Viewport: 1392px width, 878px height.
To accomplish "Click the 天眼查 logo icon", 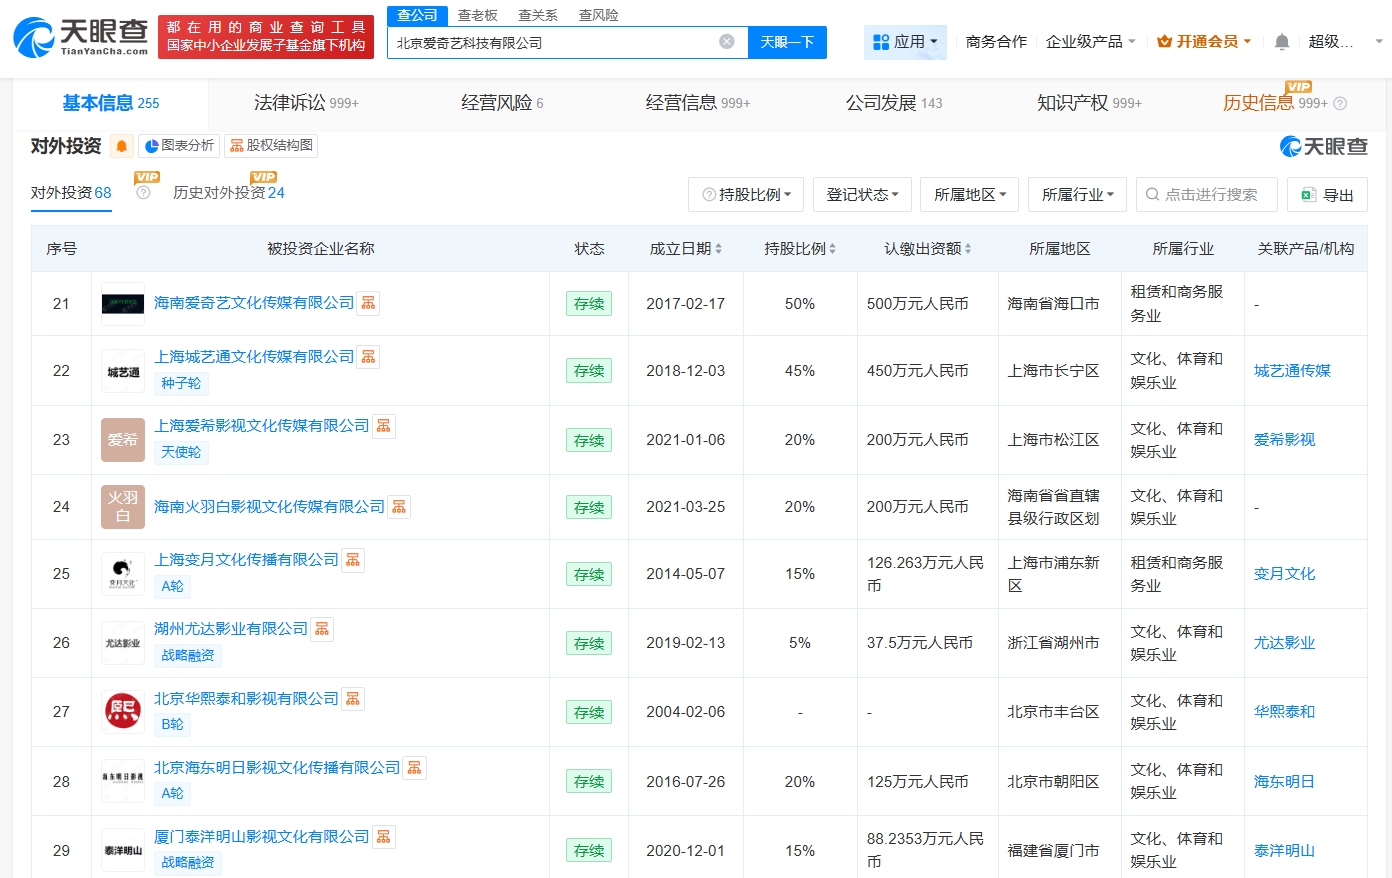I will pyautogui.click(x=36, y=37).
